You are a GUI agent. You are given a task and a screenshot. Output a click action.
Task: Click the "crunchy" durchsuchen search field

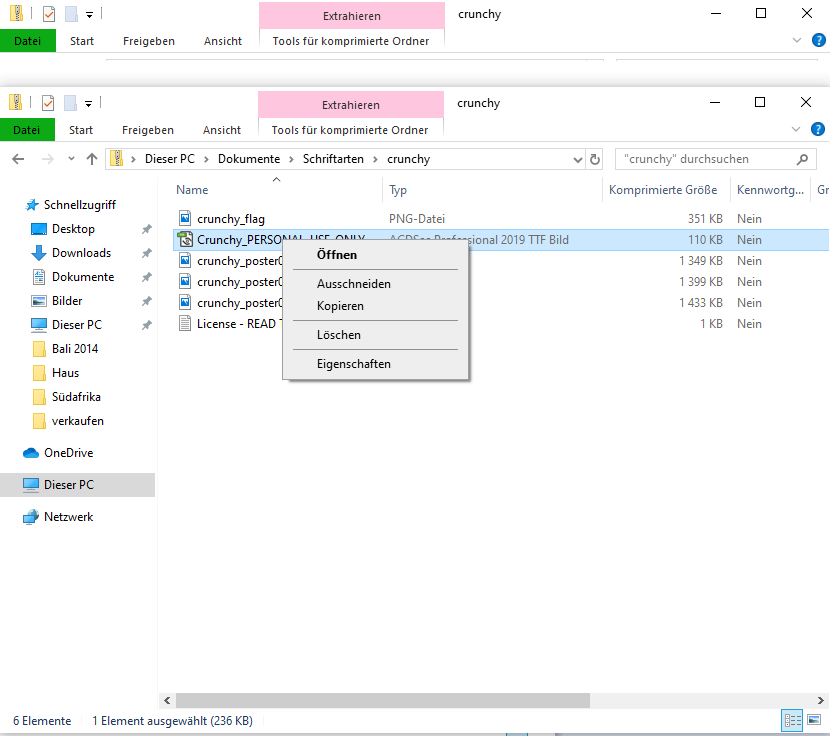[705, 159]
